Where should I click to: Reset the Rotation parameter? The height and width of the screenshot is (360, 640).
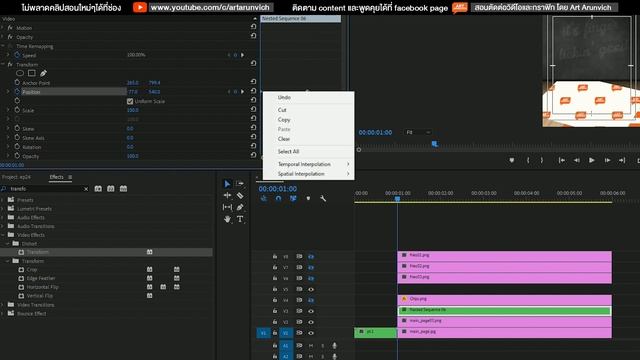(x=253, y=146)
